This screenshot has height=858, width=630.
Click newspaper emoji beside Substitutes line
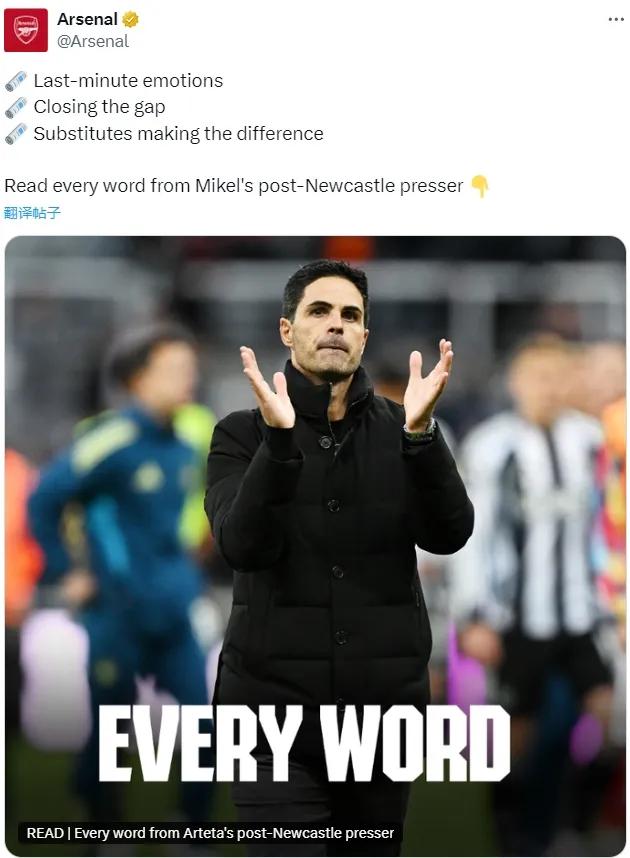point(16,133)
